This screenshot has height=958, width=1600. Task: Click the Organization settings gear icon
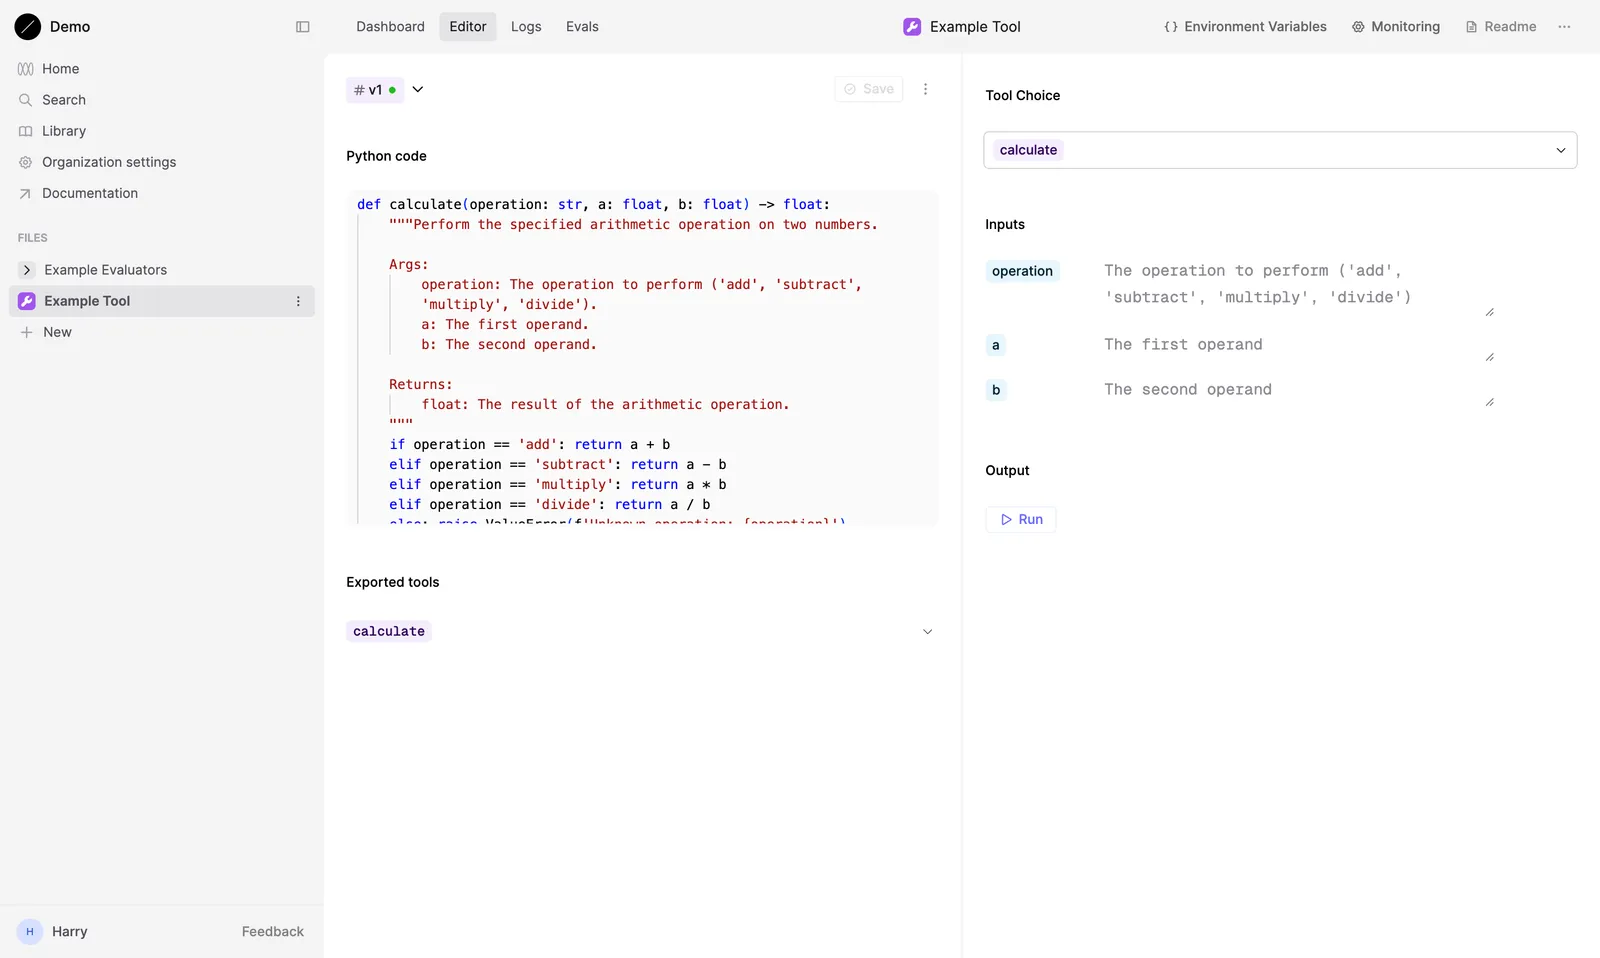click(x=26, y=162)
